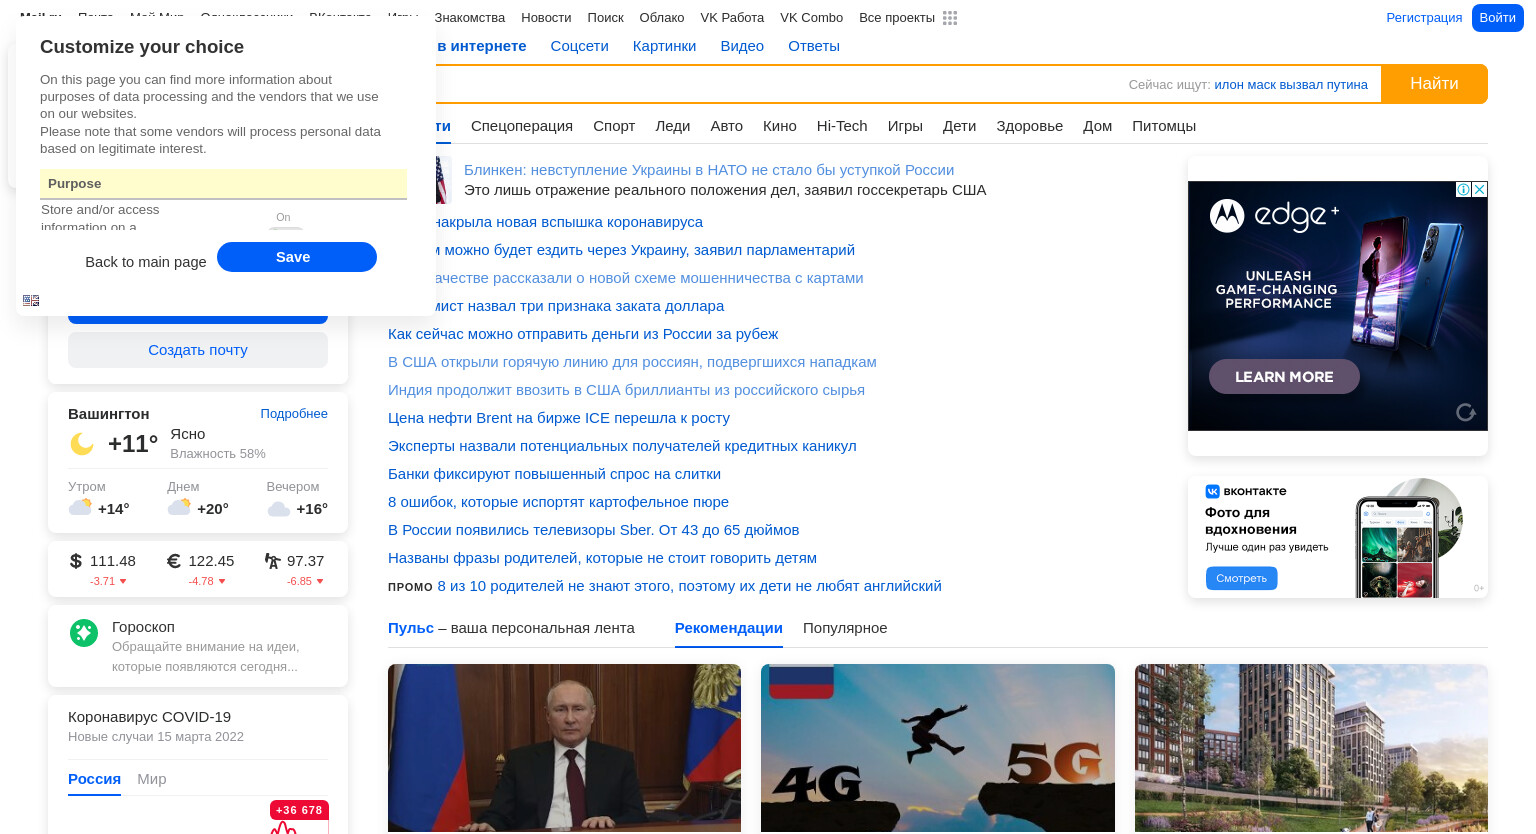Click the Найти search button
The image size is (1536, 834).
point(1434,84)
